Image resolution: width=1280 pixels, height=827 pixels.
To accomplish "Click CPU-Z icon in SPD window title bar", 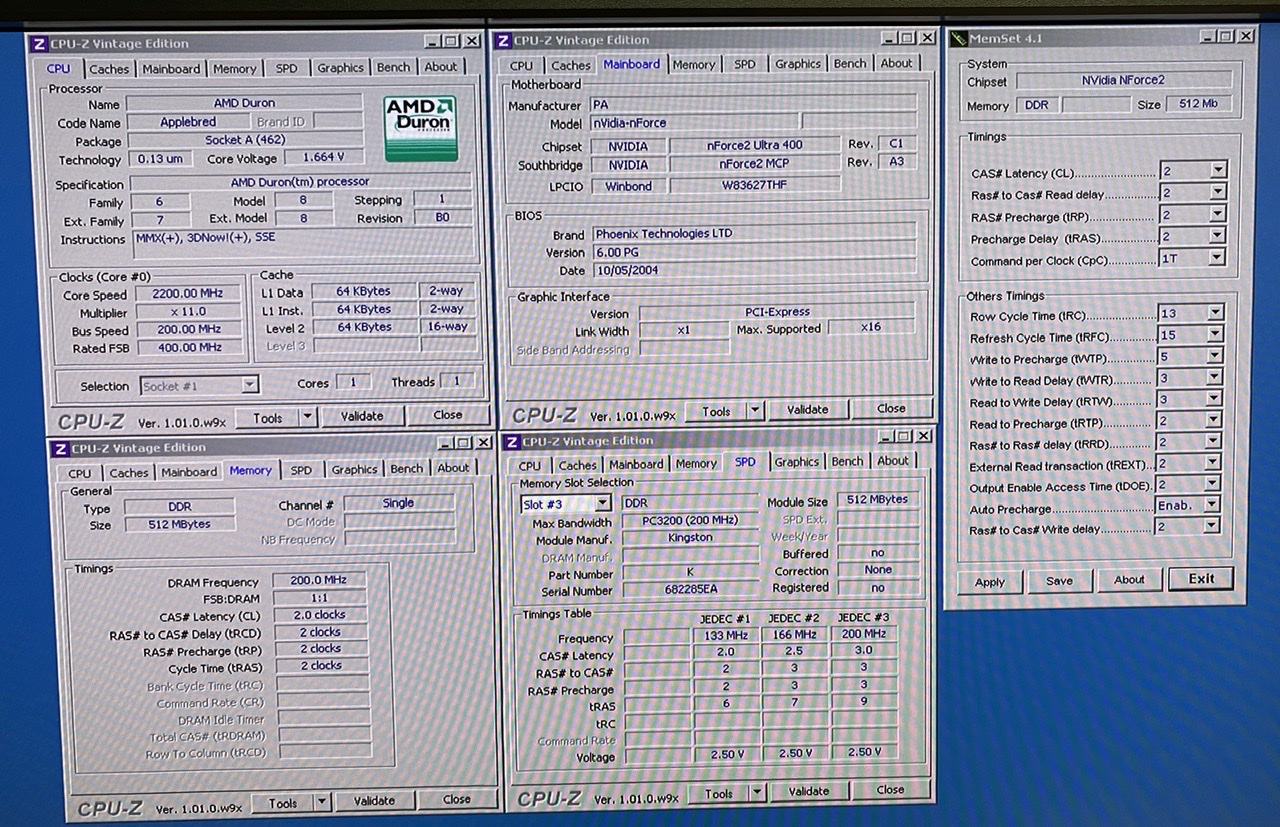I will pos(511,441).
